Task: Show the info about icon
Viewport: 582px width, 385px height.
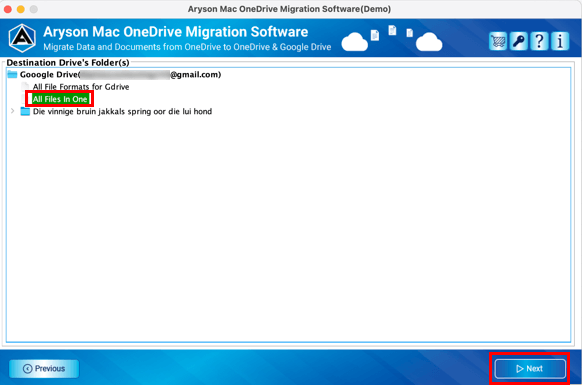Action: point(560,41)
